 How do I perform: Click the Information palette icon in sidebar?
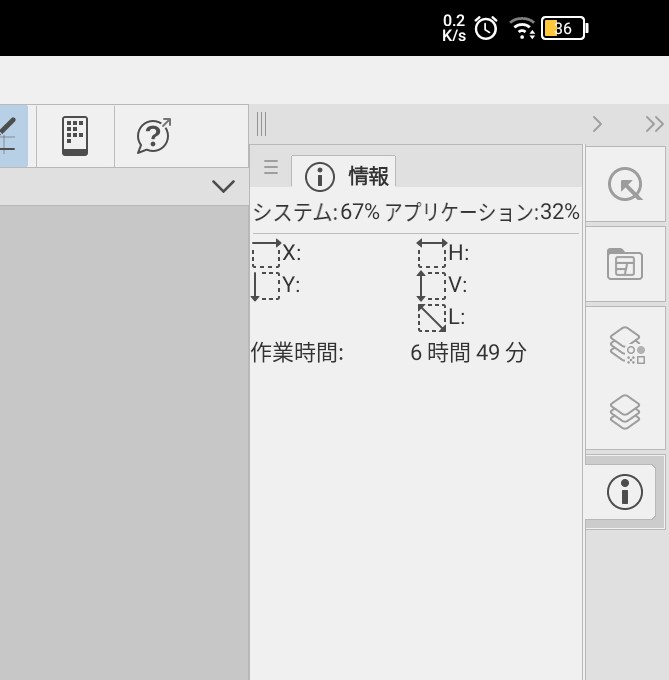pos(624,492)
